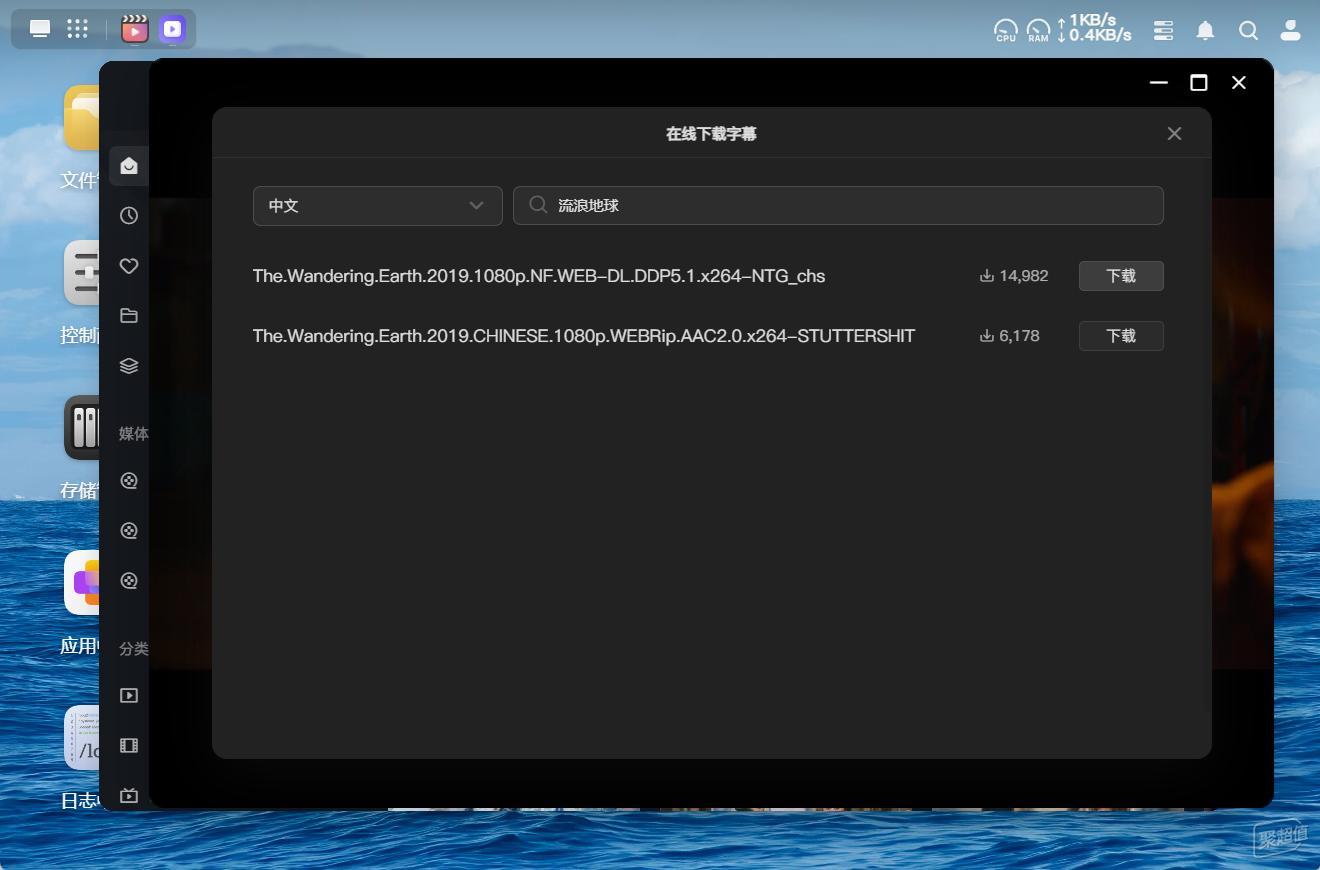Check the CPU usage indicator
The height and width of the screenshot is (870, 1320).
[1006, 31]
